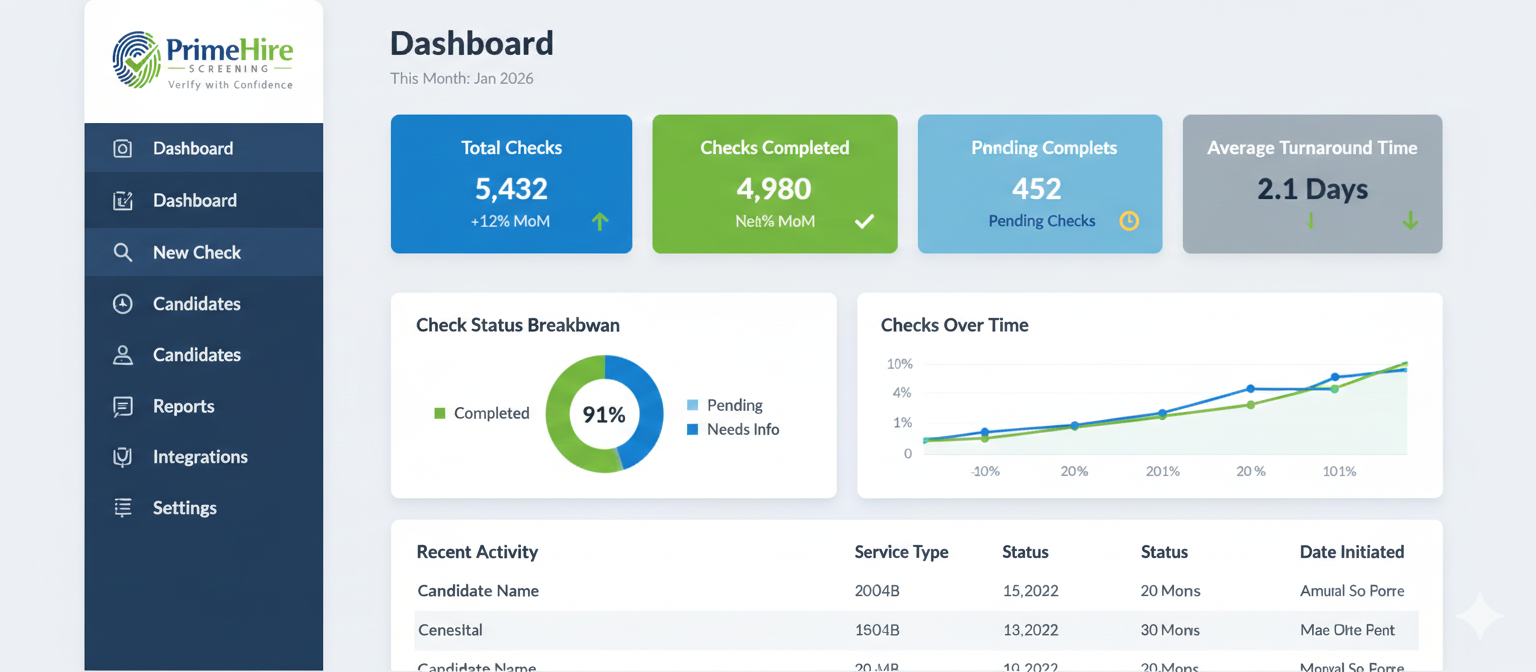Image resolution: width=1536 pixels, height=672 pixels.
Task: Click the green up arrow in Total Checks
Action: click(x=600, y=221)
